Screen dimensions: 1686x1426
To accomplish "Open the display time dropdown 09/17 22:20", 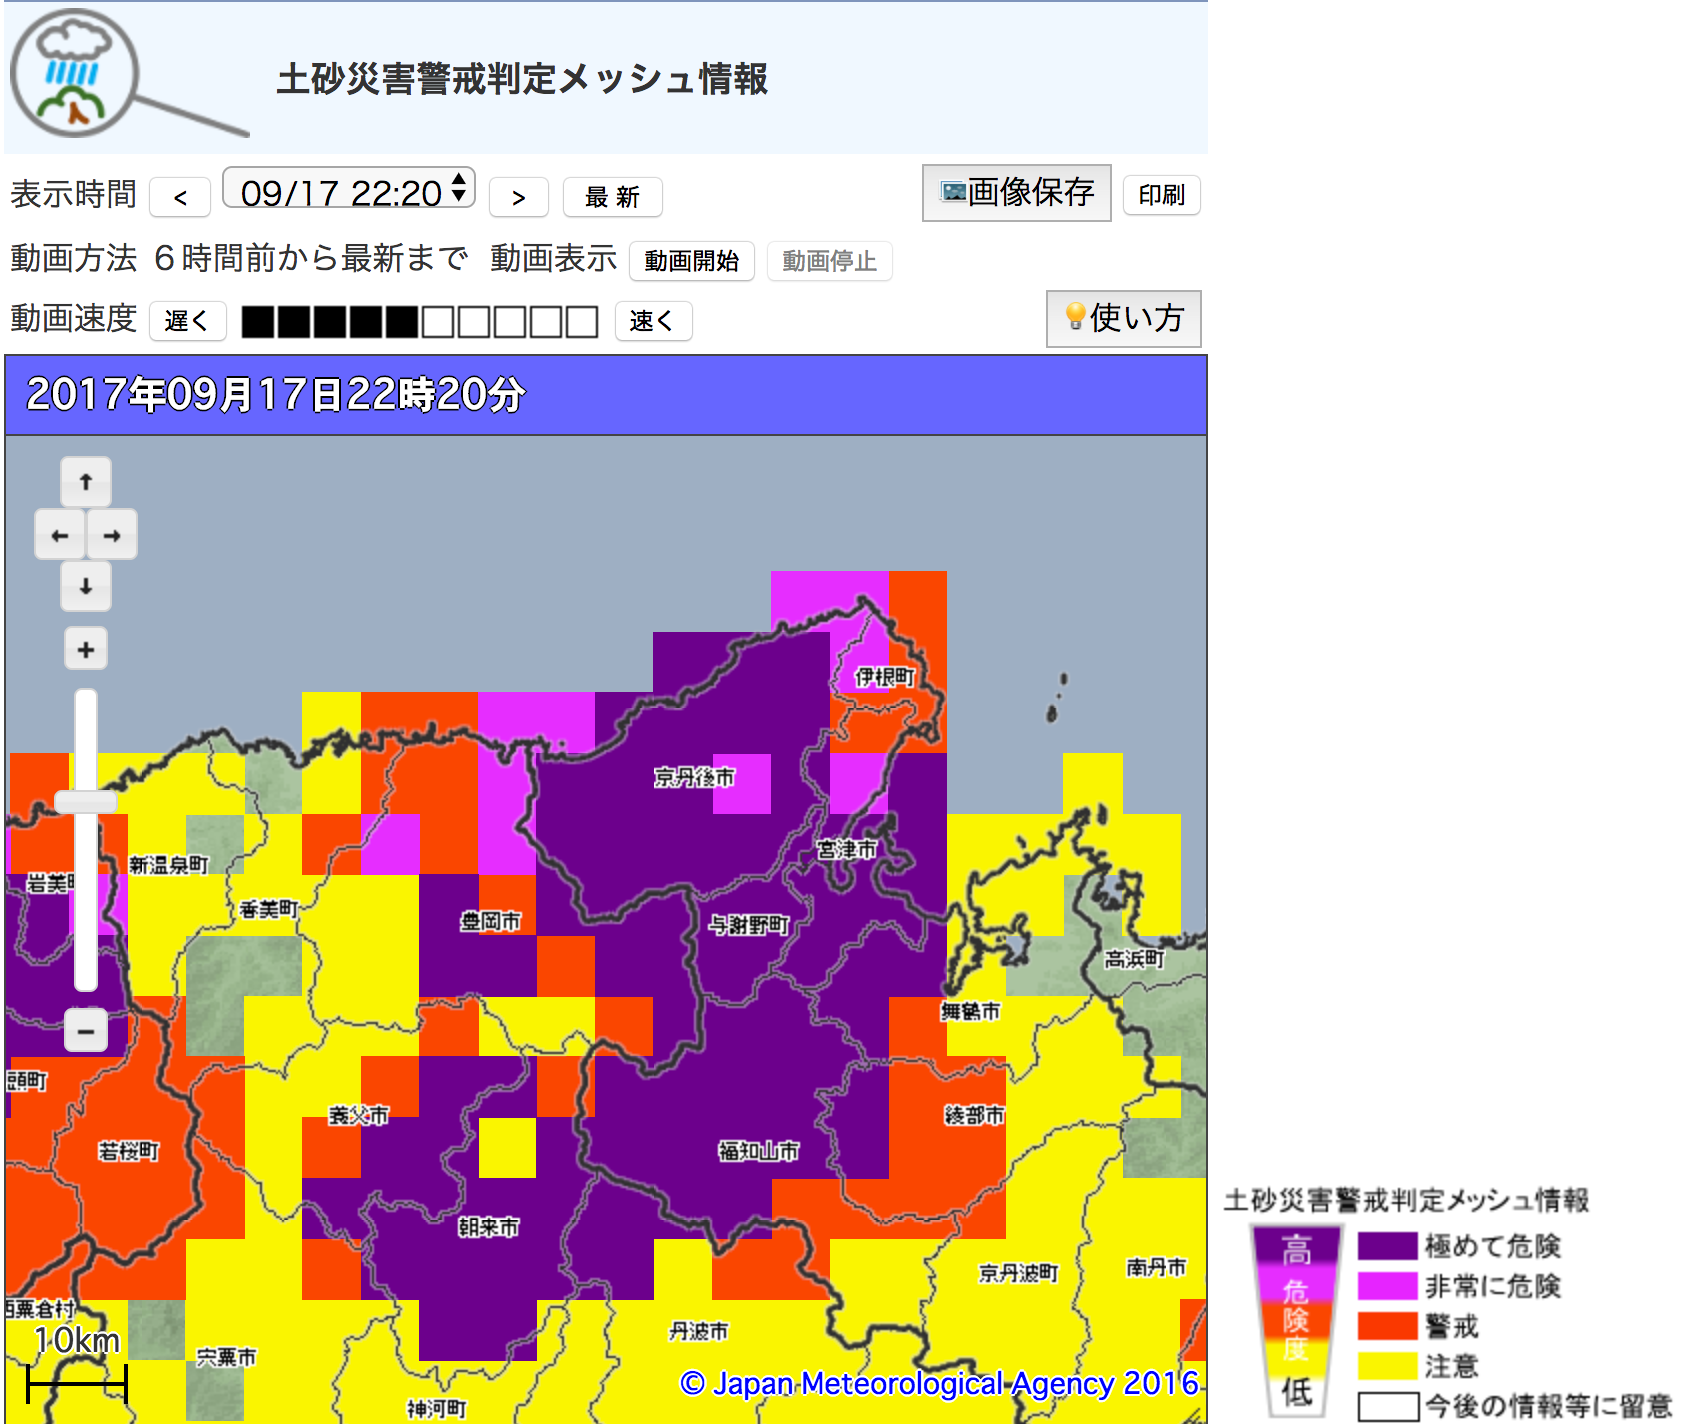I will click(x=349, y=189).
